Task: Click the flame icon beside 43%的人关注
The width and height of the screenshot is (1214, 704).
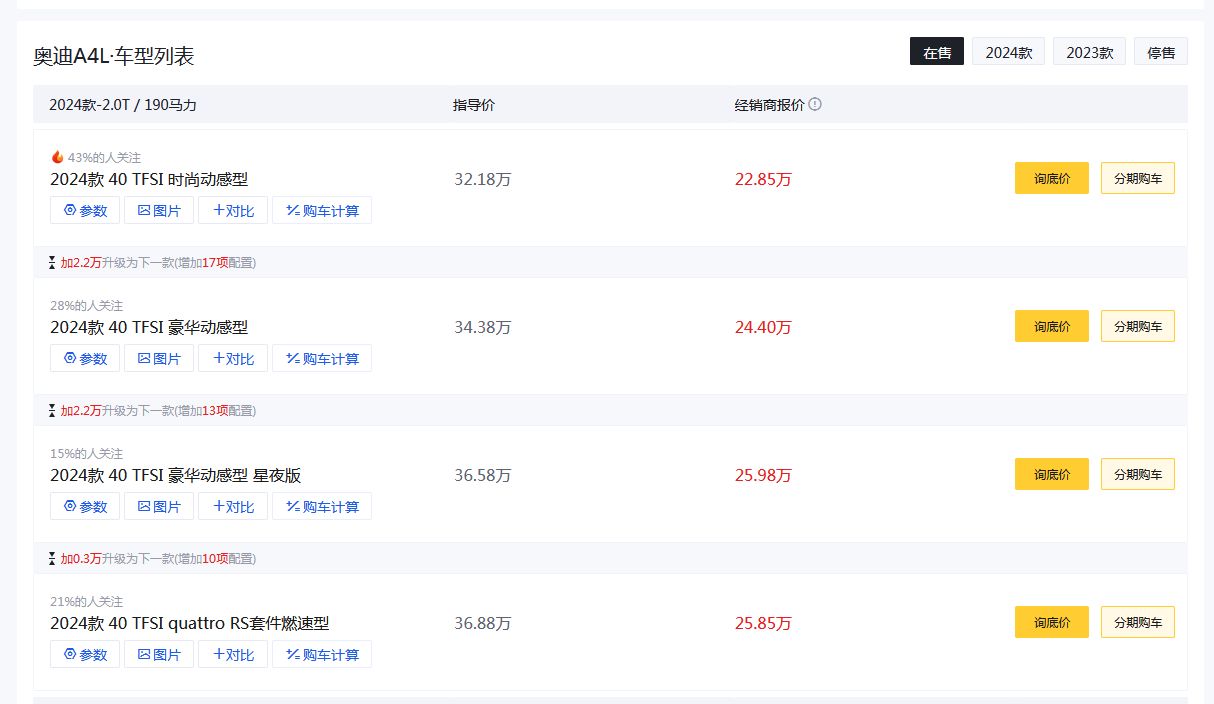Action: 57,157
